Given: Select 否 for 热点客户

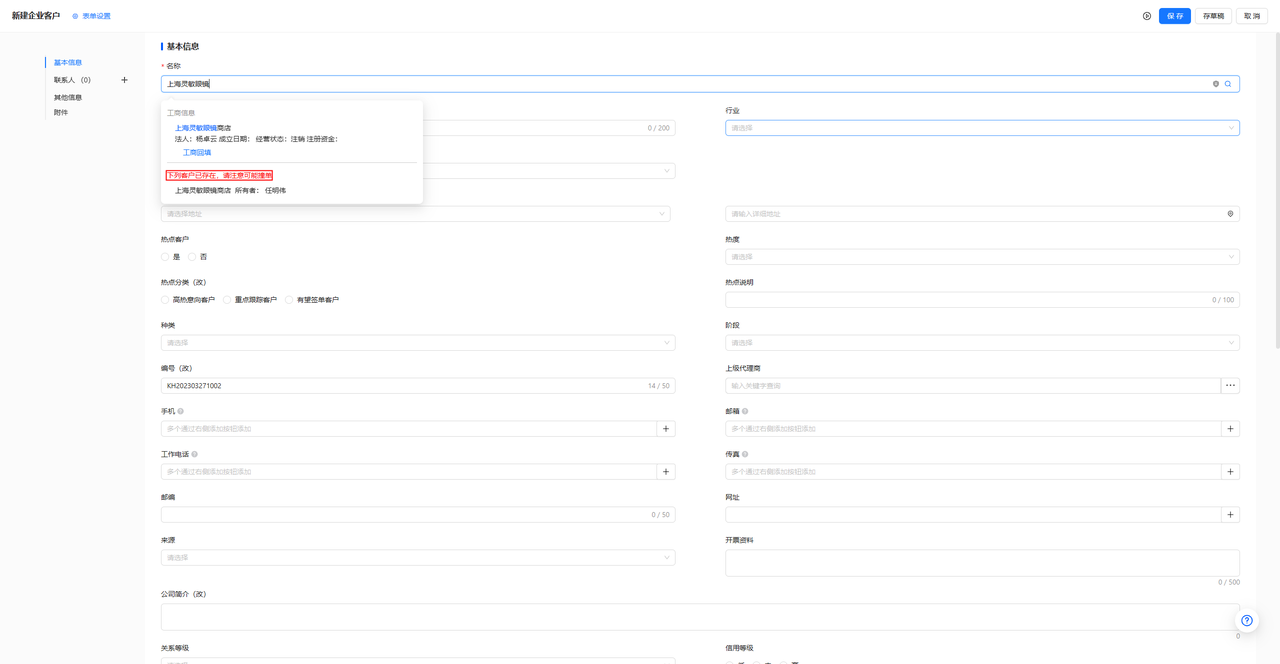Looking at the screenshot, I should point(198,257).
